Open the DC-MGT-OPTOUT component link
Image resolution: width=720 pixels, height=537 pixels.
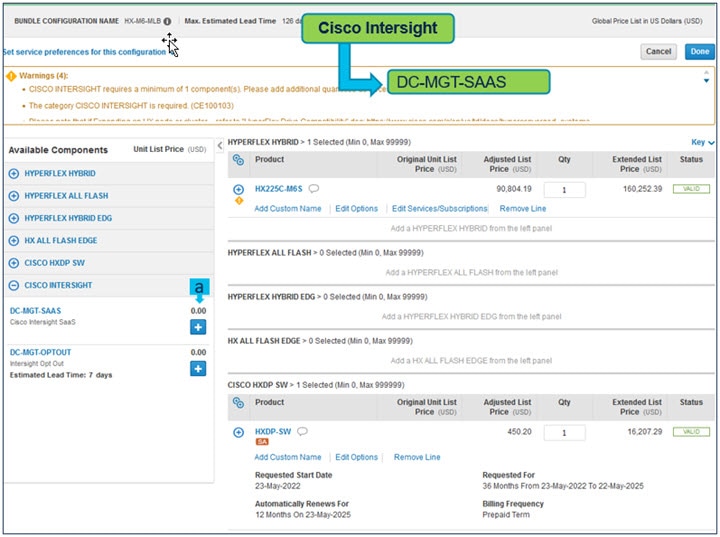click(40, 352)
